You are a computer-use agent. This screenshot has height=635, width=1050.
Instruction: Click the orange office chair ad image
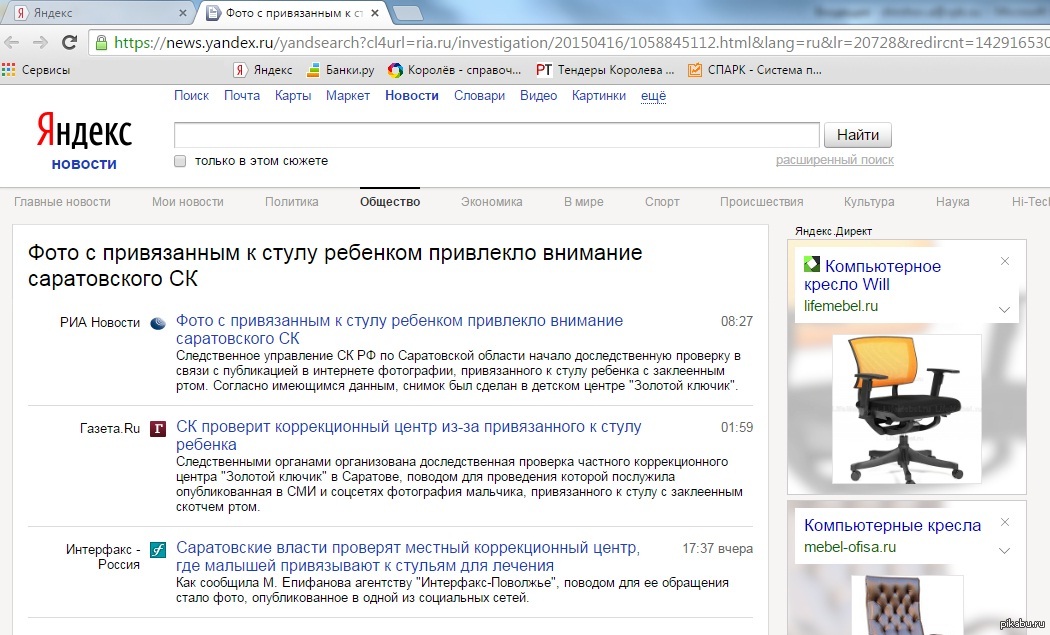coord(906,409)
